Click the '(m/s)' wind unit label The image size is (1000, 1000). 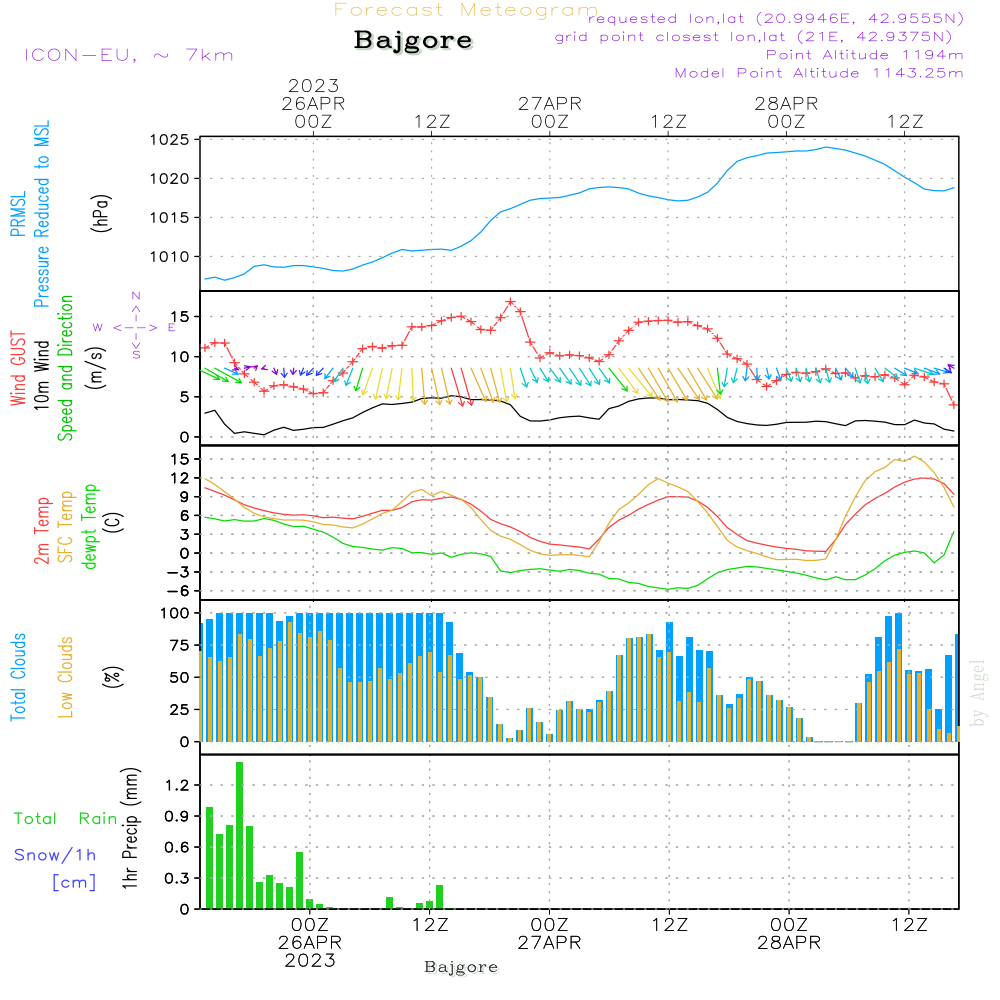tap(96, 368)
